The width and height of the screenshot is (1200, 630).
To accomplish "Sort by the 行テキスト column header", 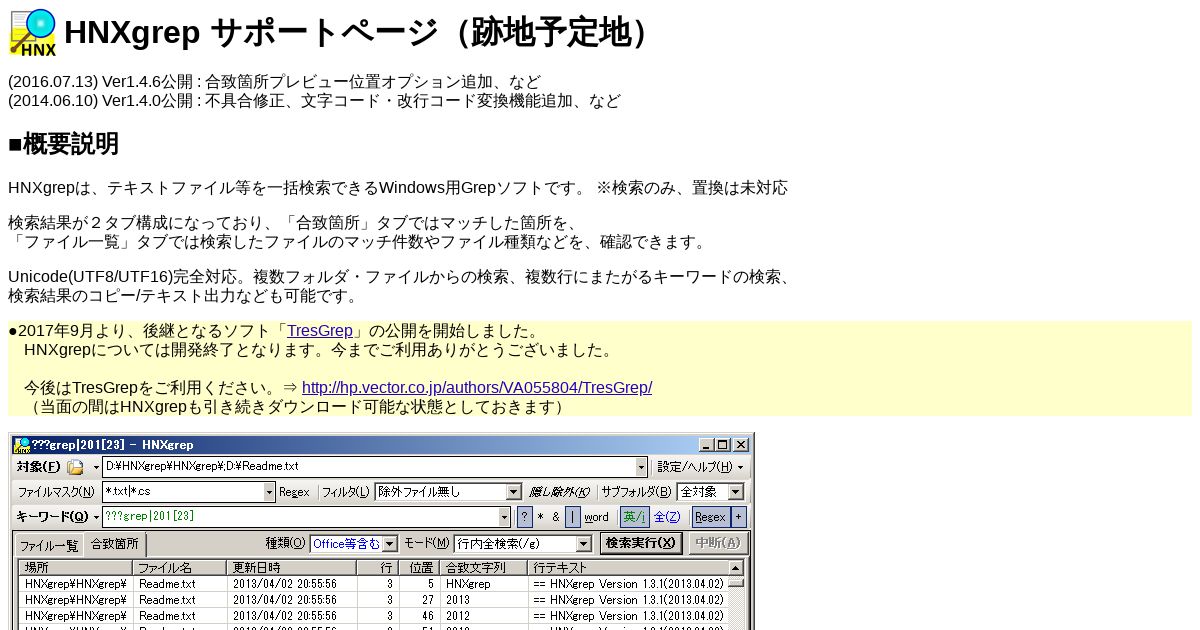I will click(x=627, y=568).
